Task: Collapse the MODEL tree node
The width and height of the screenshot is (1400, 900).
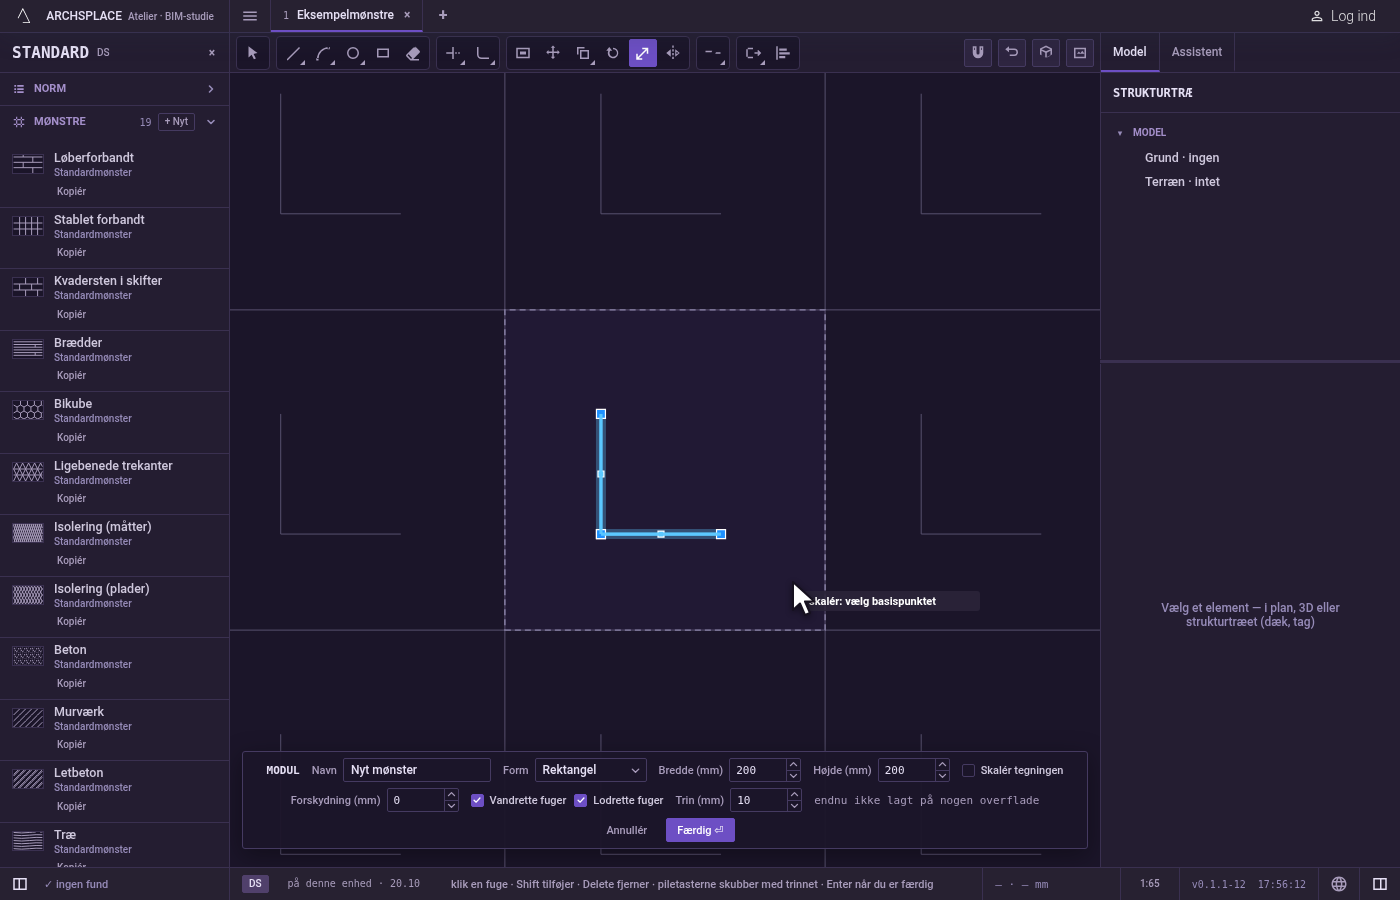Action: click(1120, 133)
